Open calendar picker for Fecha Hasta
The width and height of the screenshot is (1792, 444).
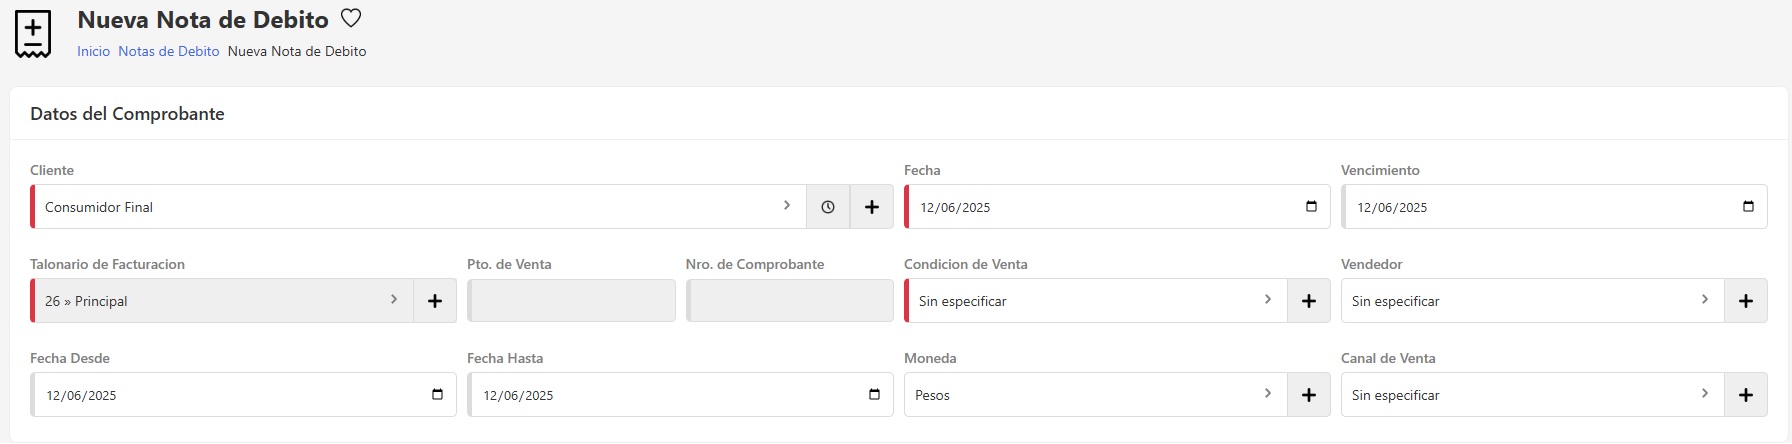(874, 395)
